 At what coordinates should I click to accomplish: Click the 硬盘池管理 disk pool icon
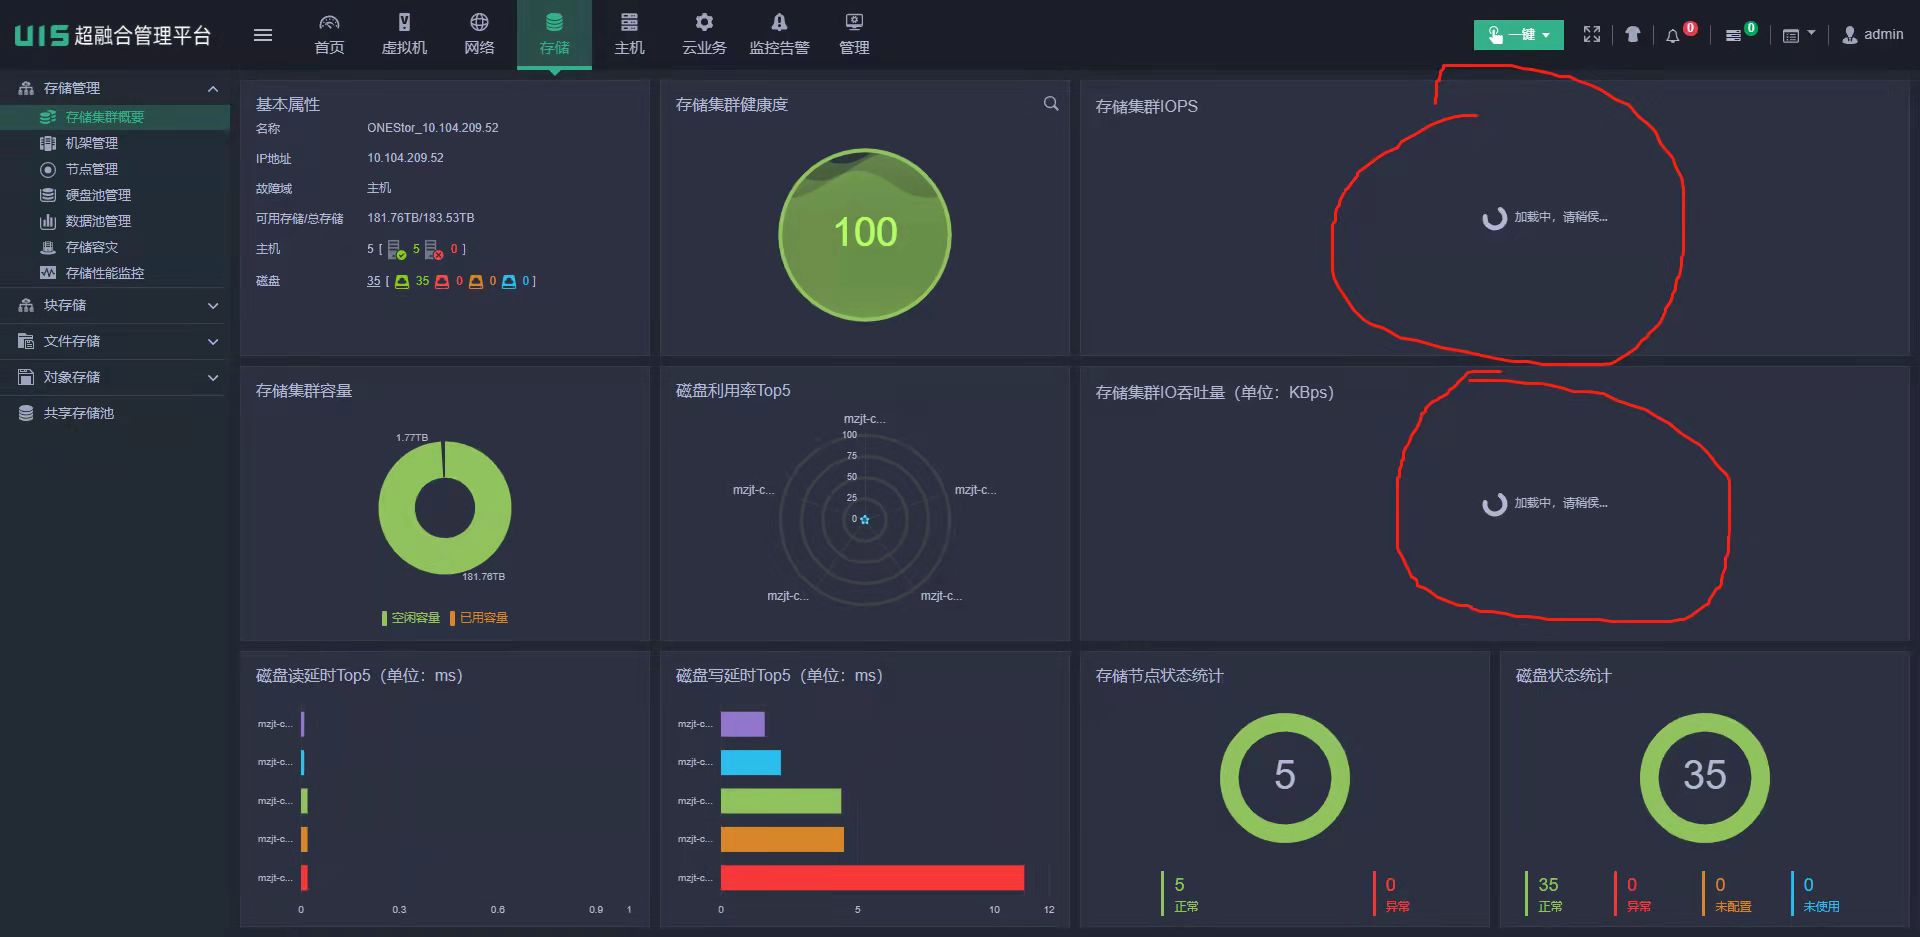(47, 195)
